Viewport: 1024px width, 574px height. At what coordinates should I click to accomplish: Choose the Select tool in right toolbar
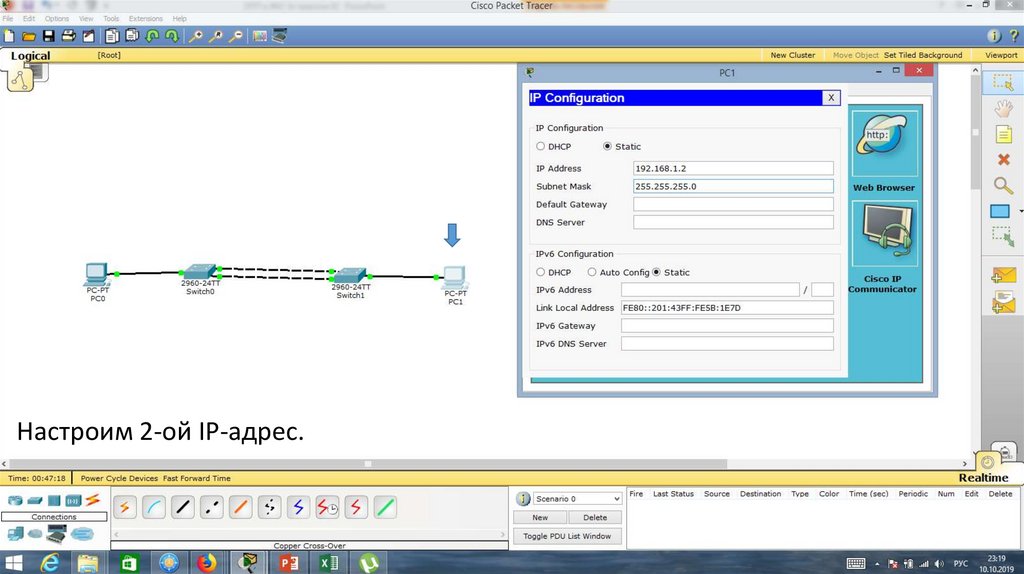1003,83
